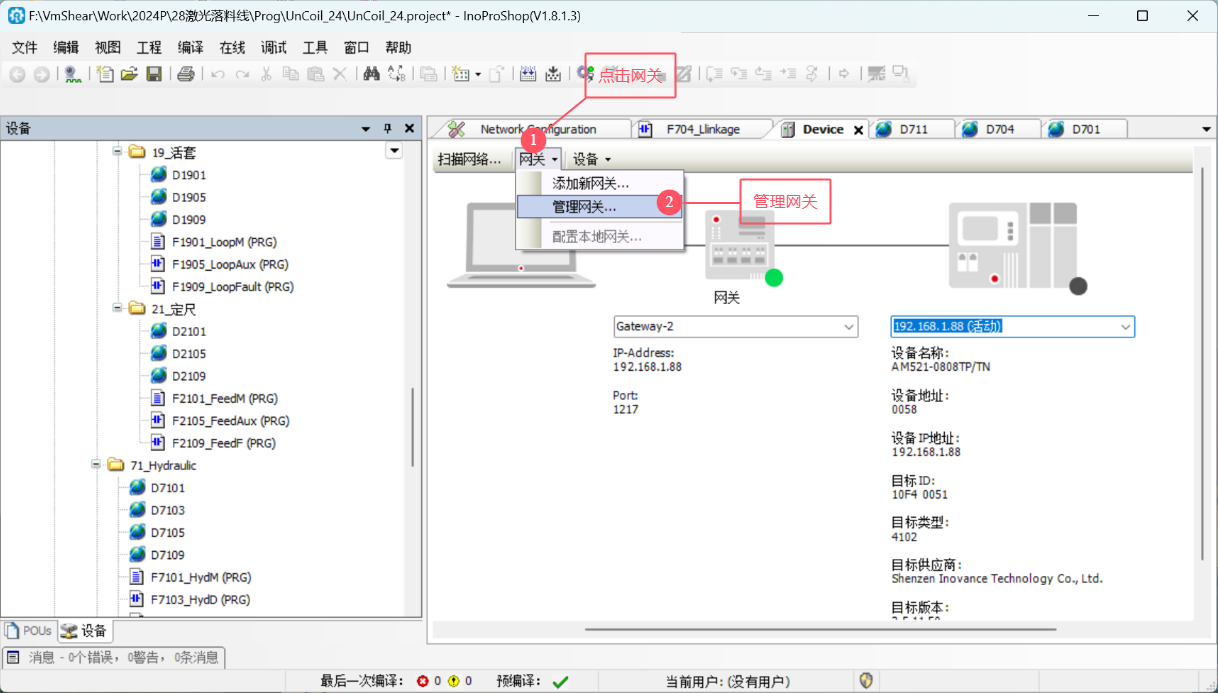
Task: Click the build/compile toolbar icon
Action: [x=528, y=74]
